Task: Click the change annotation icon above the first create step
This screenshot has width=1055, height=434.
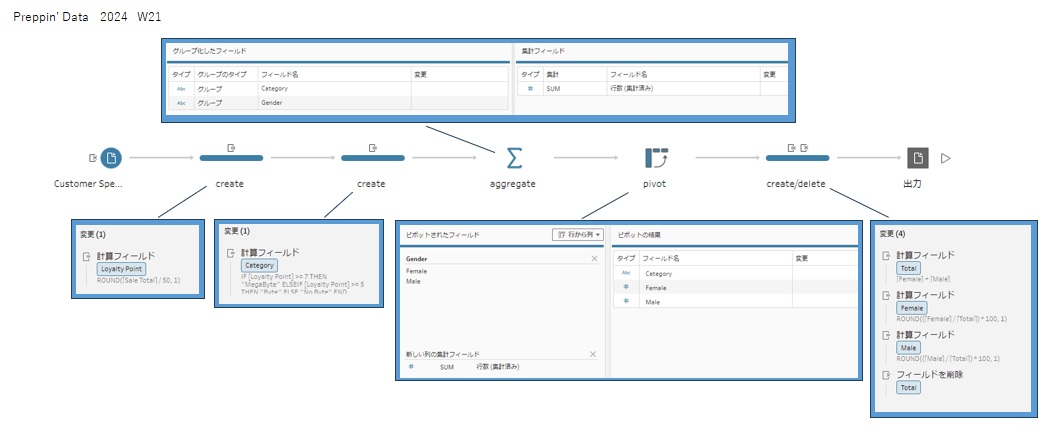Action: [231, 147]
